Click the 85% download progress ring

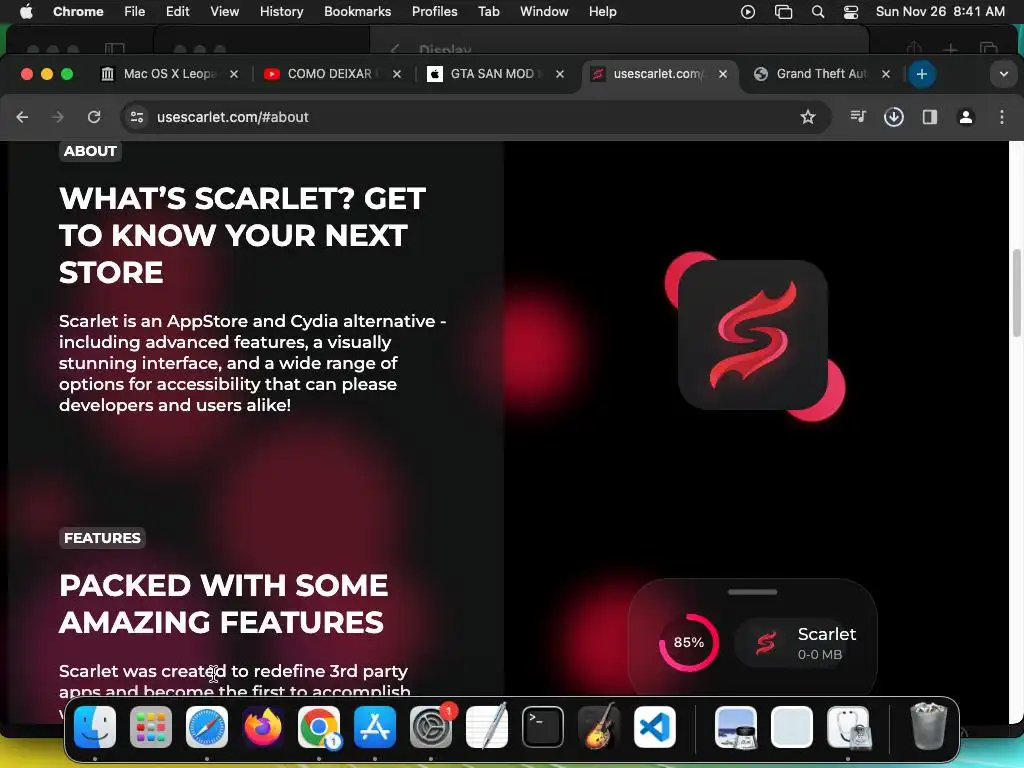pyautogui.click(x=688, y=643)
